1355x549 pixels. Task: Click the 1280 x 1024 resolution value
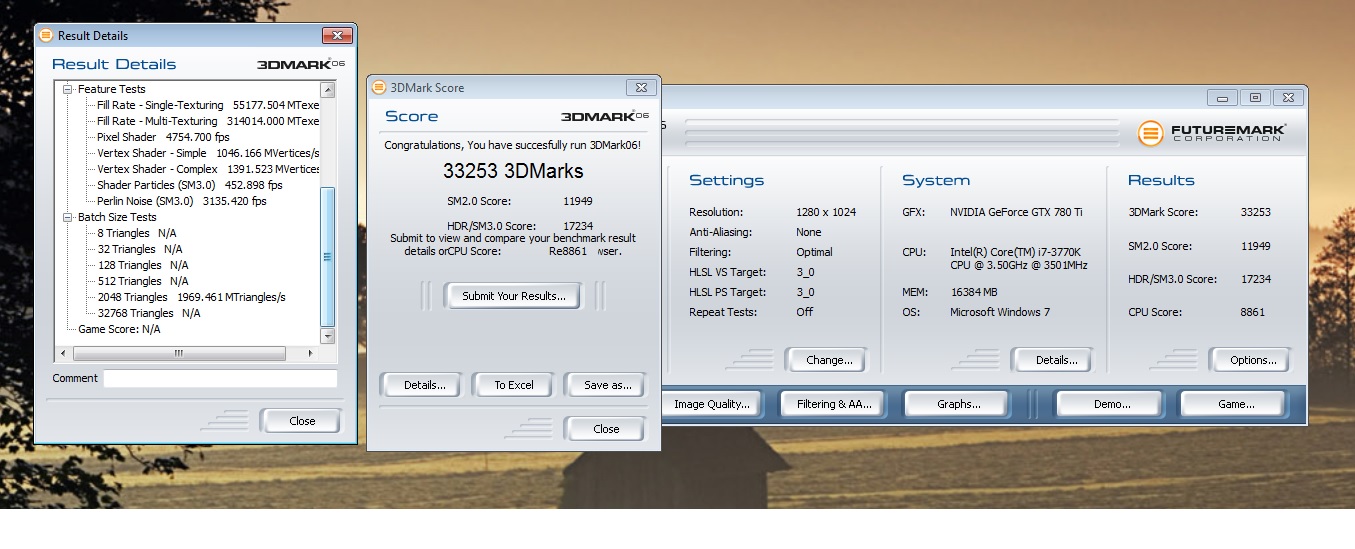pos(825,212)
